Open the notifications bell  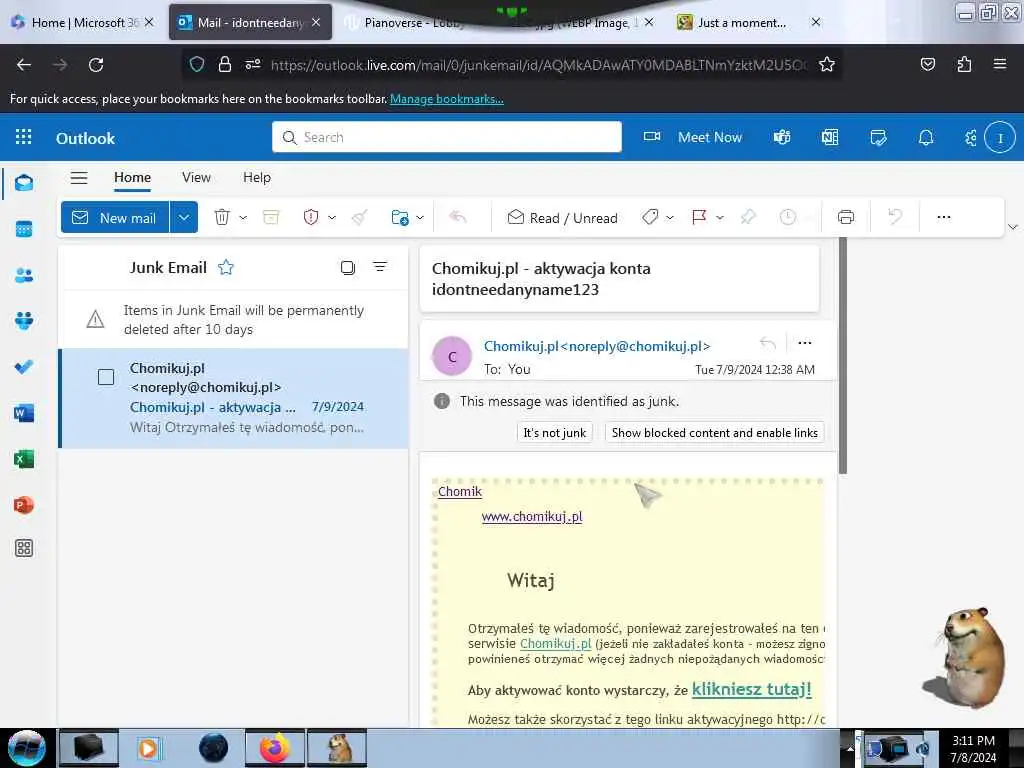pos(926,137)
